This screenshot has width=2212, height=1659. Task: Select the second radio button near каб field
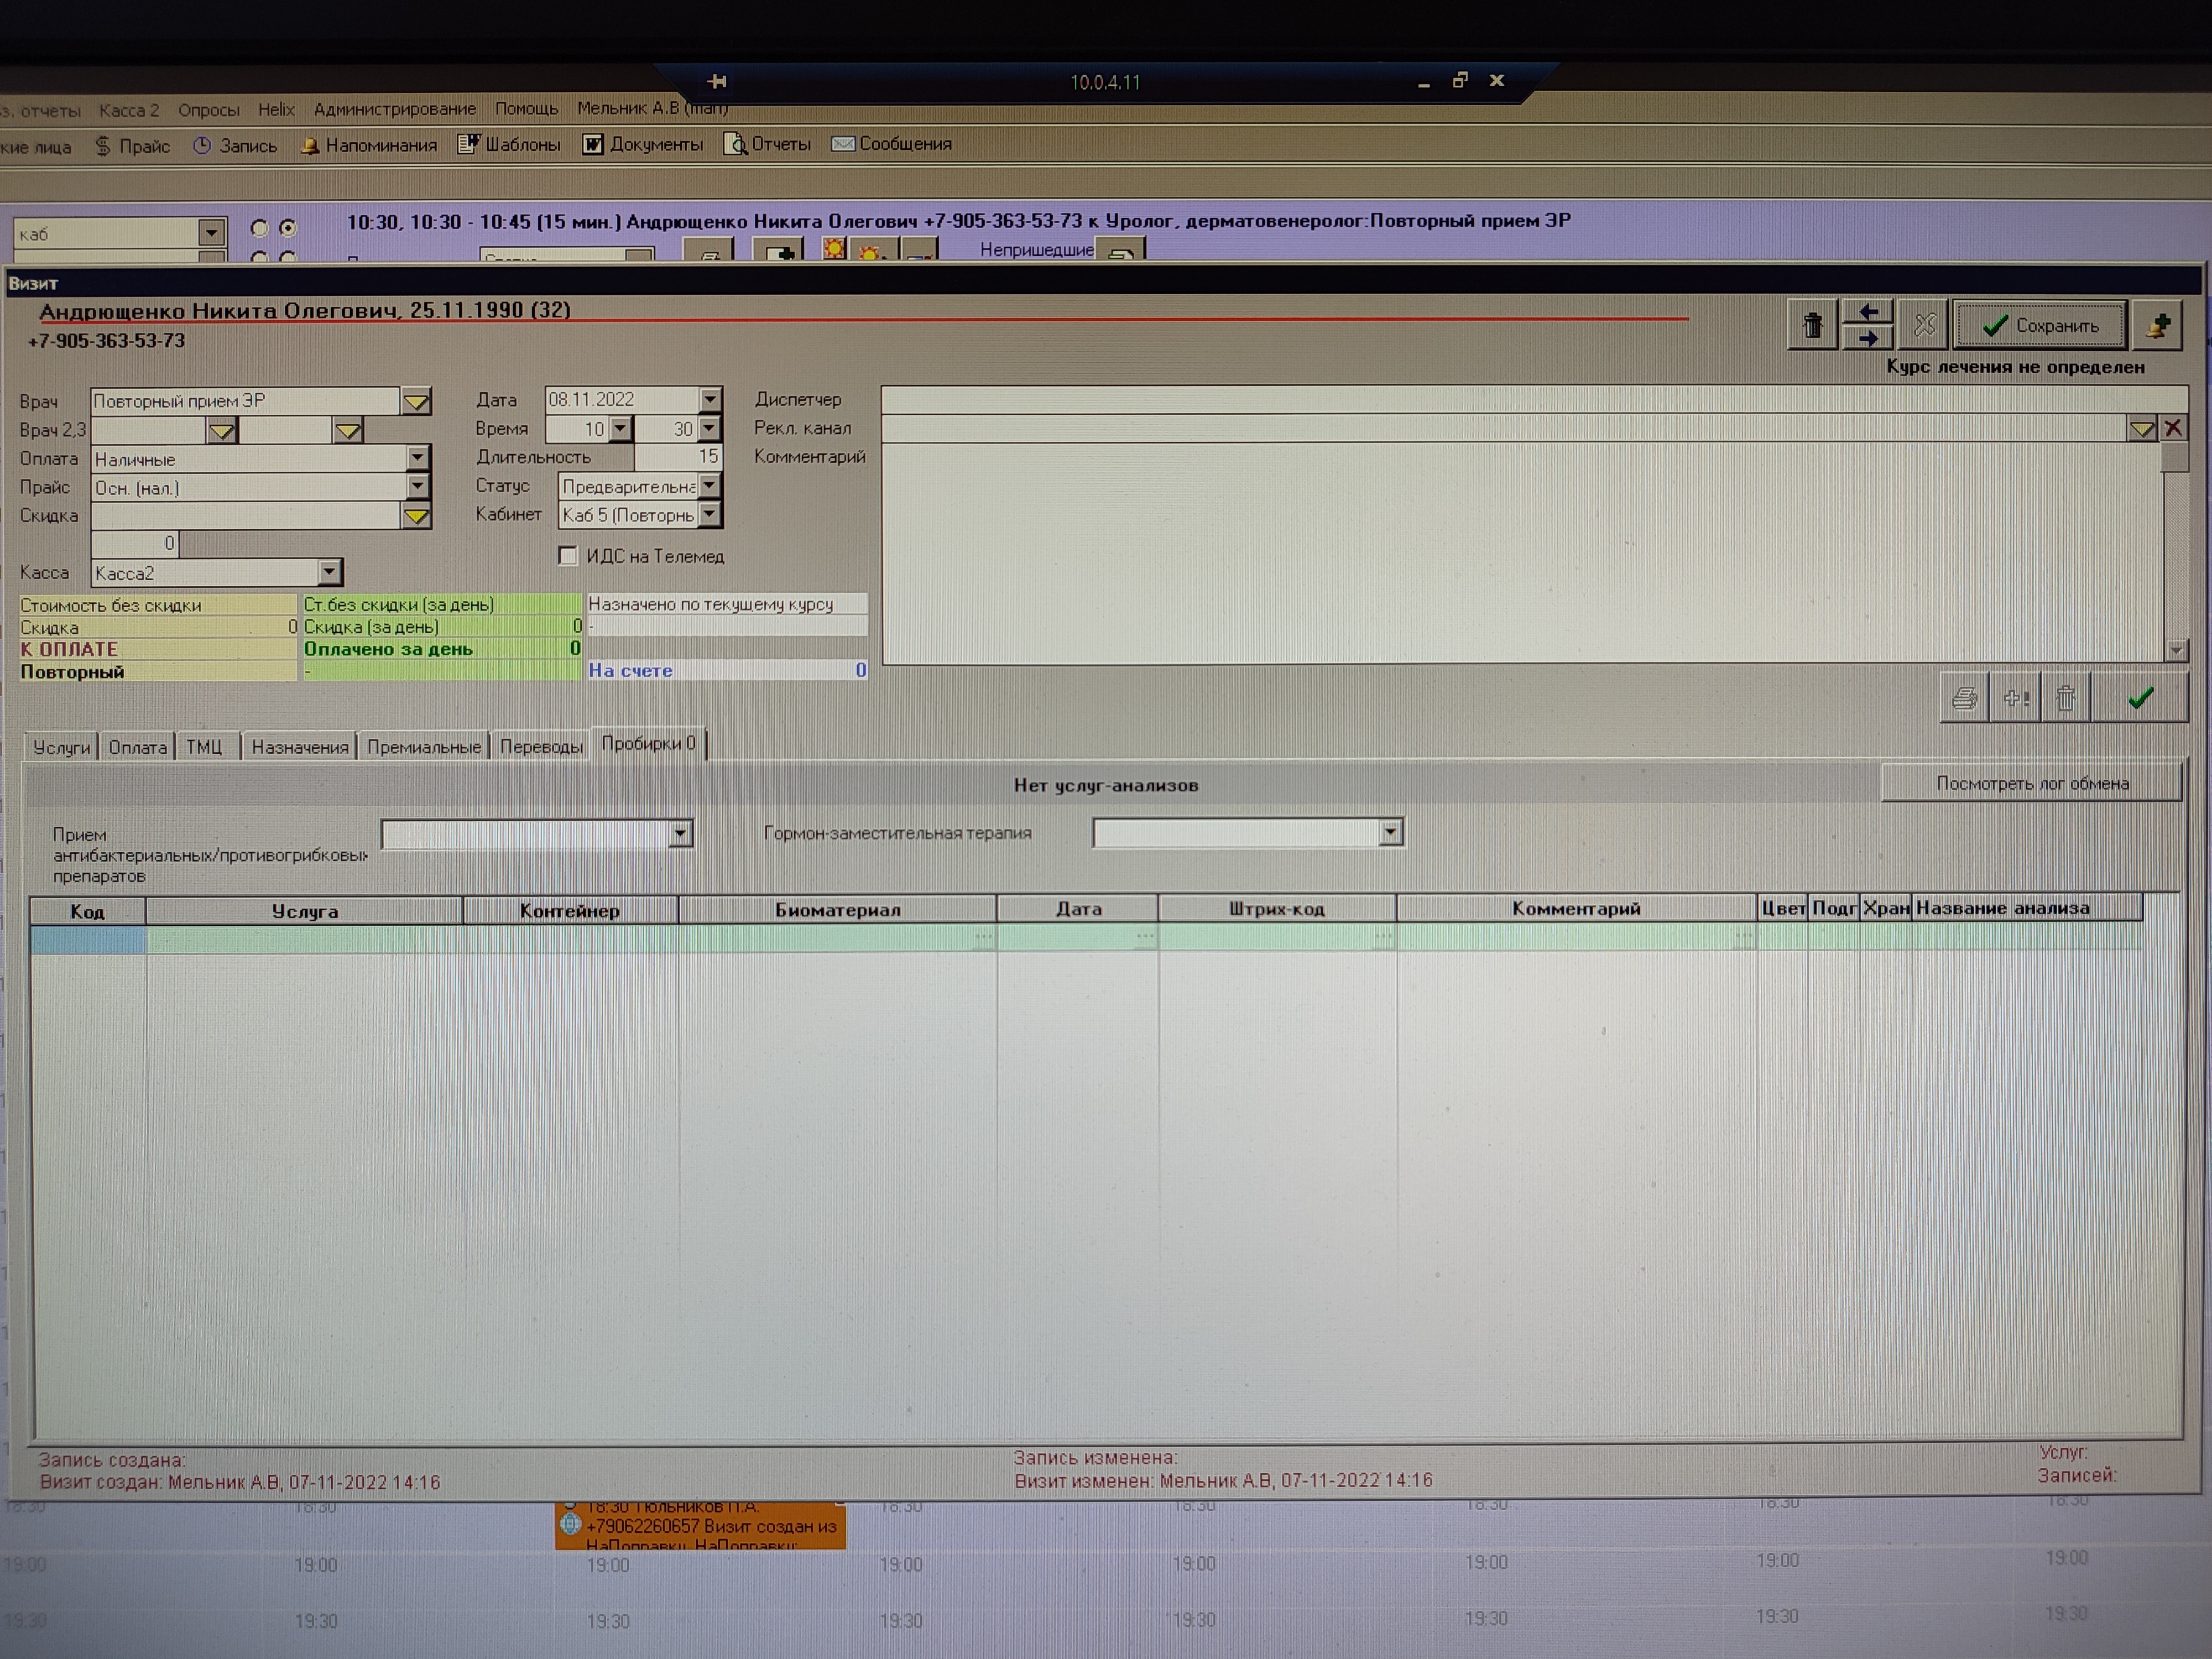point(288,228)
